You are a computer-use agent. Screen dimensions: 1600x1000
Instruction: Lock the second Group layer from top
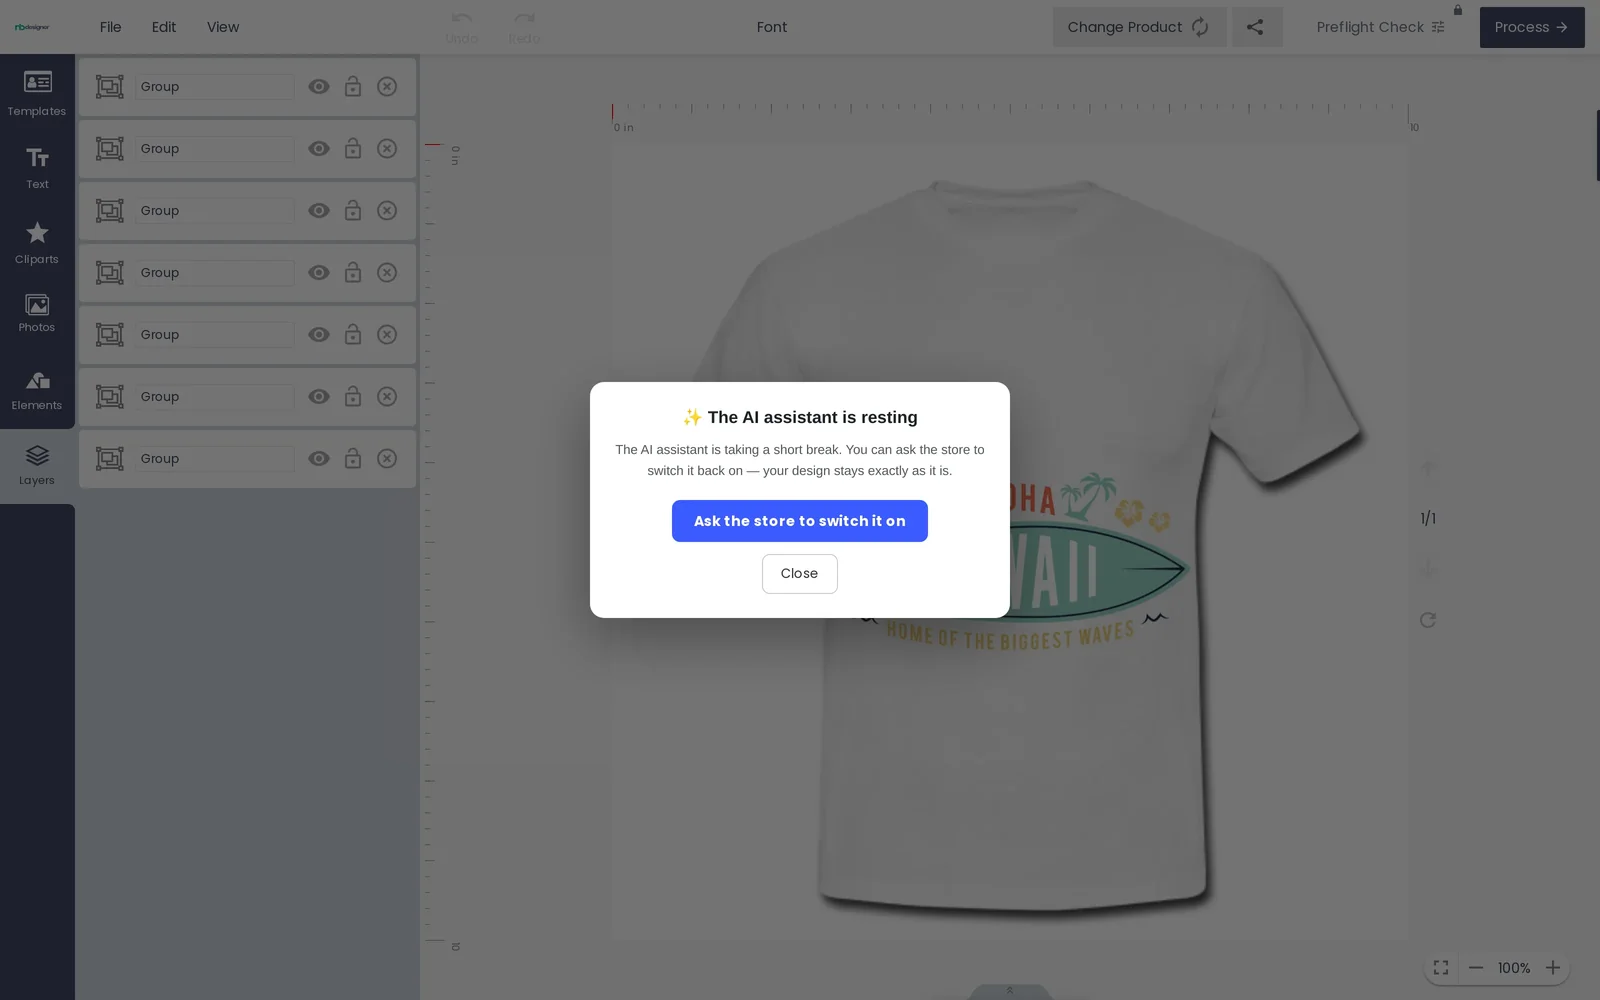(353, 149)
